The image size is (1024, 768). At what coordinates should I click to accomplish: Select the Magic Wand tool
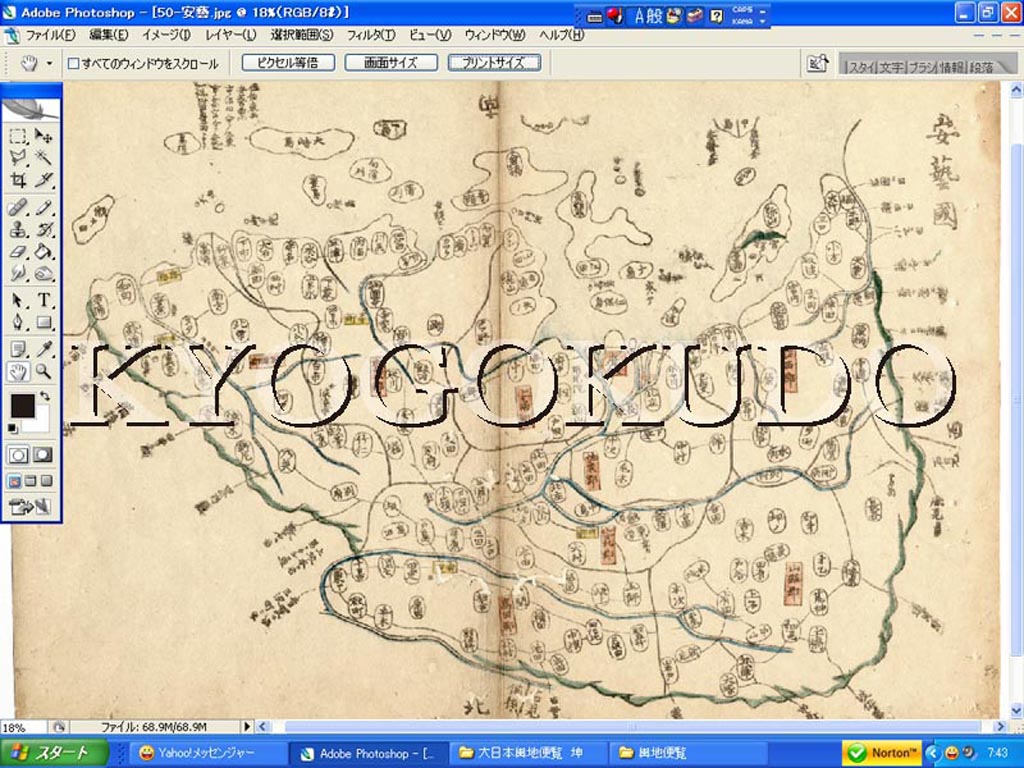pos(43,157)
